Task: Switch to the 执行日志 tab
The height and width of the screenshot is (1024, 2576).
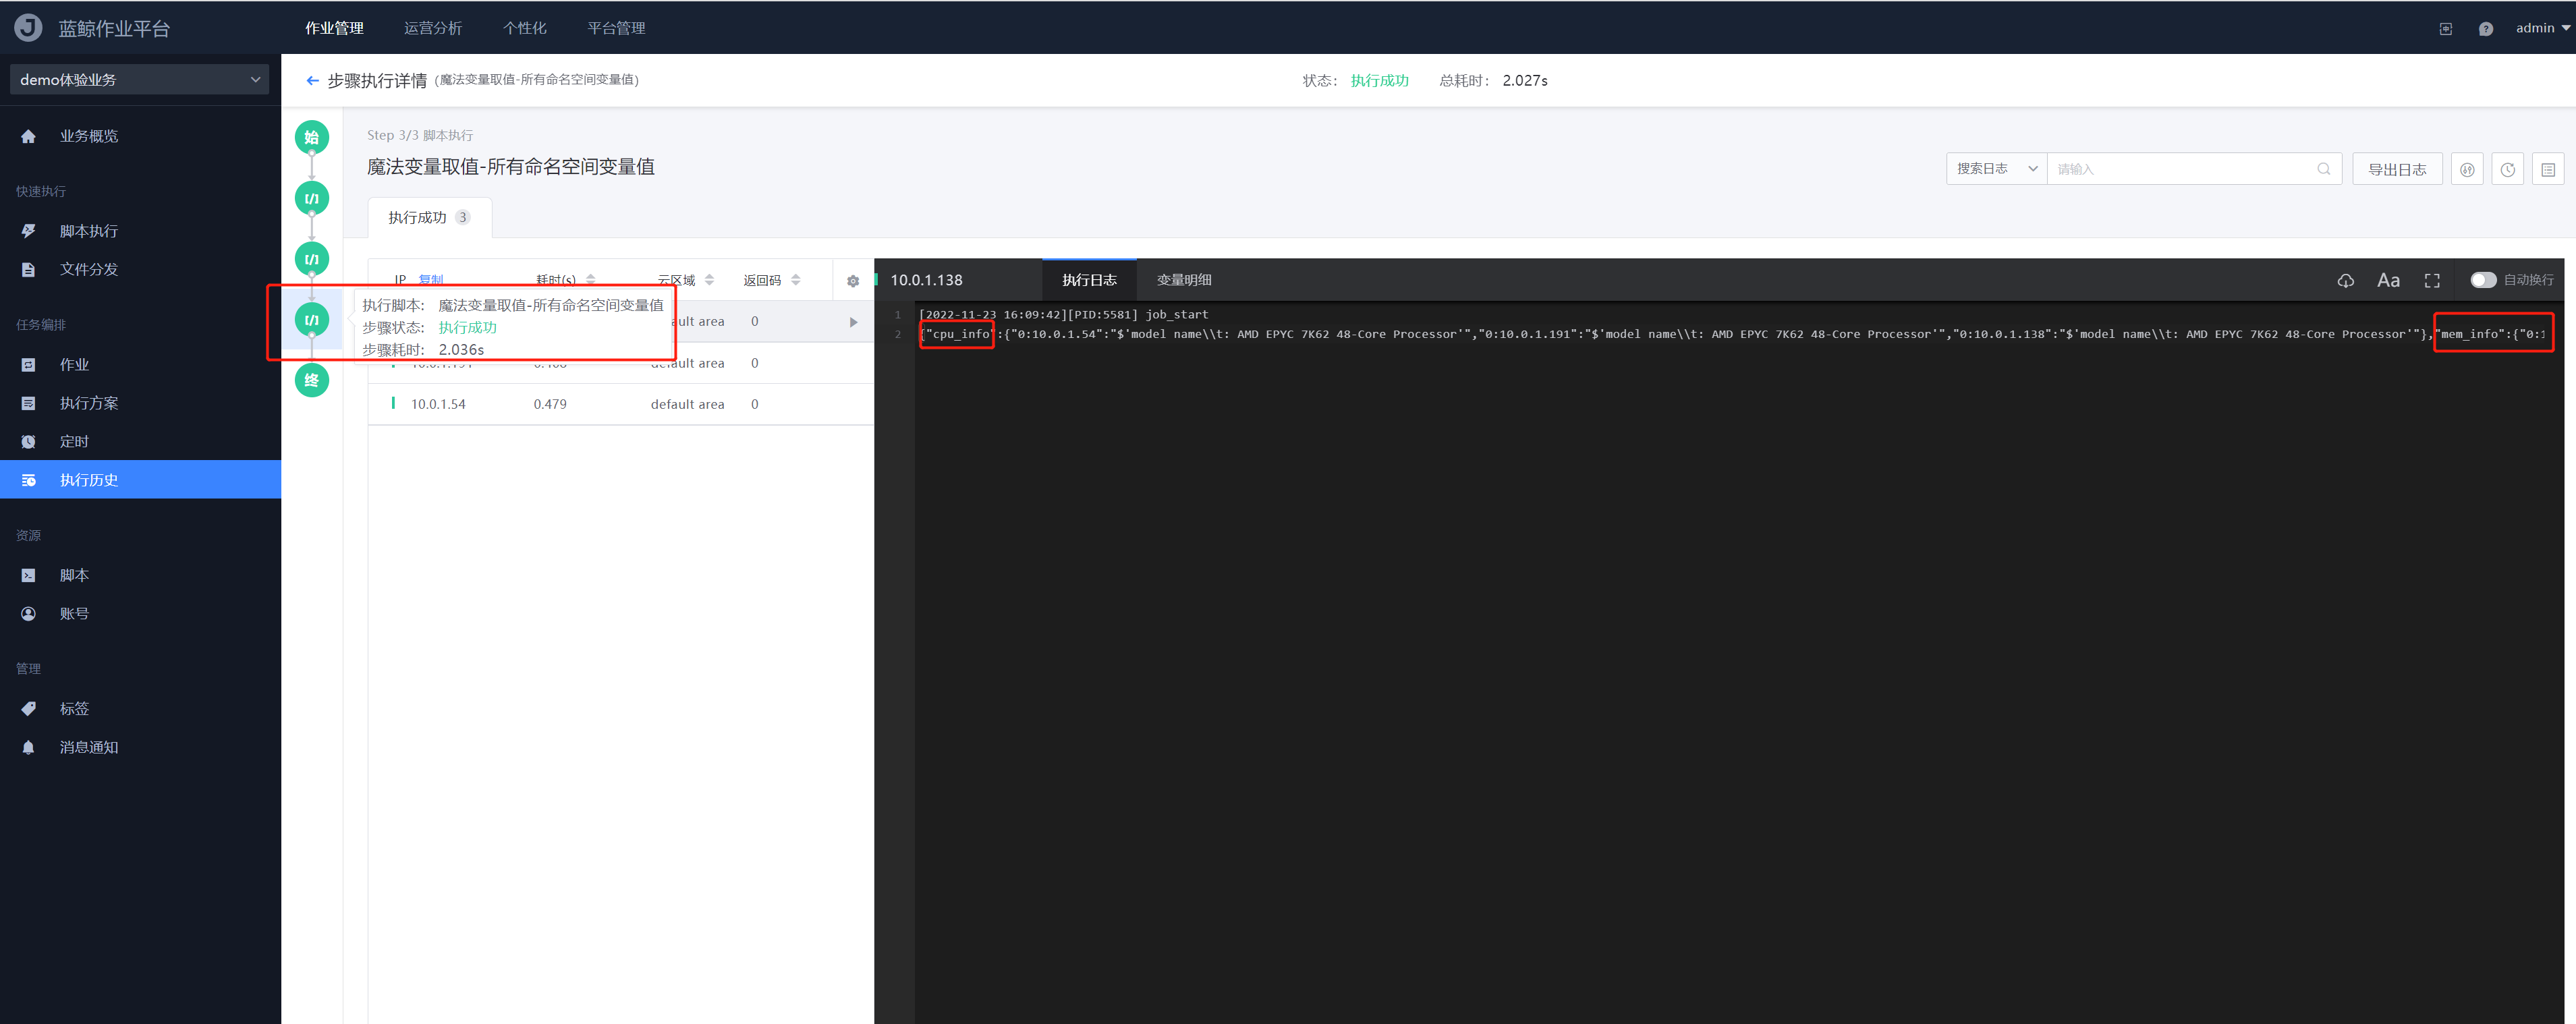Action: [x=1089, y=280]
